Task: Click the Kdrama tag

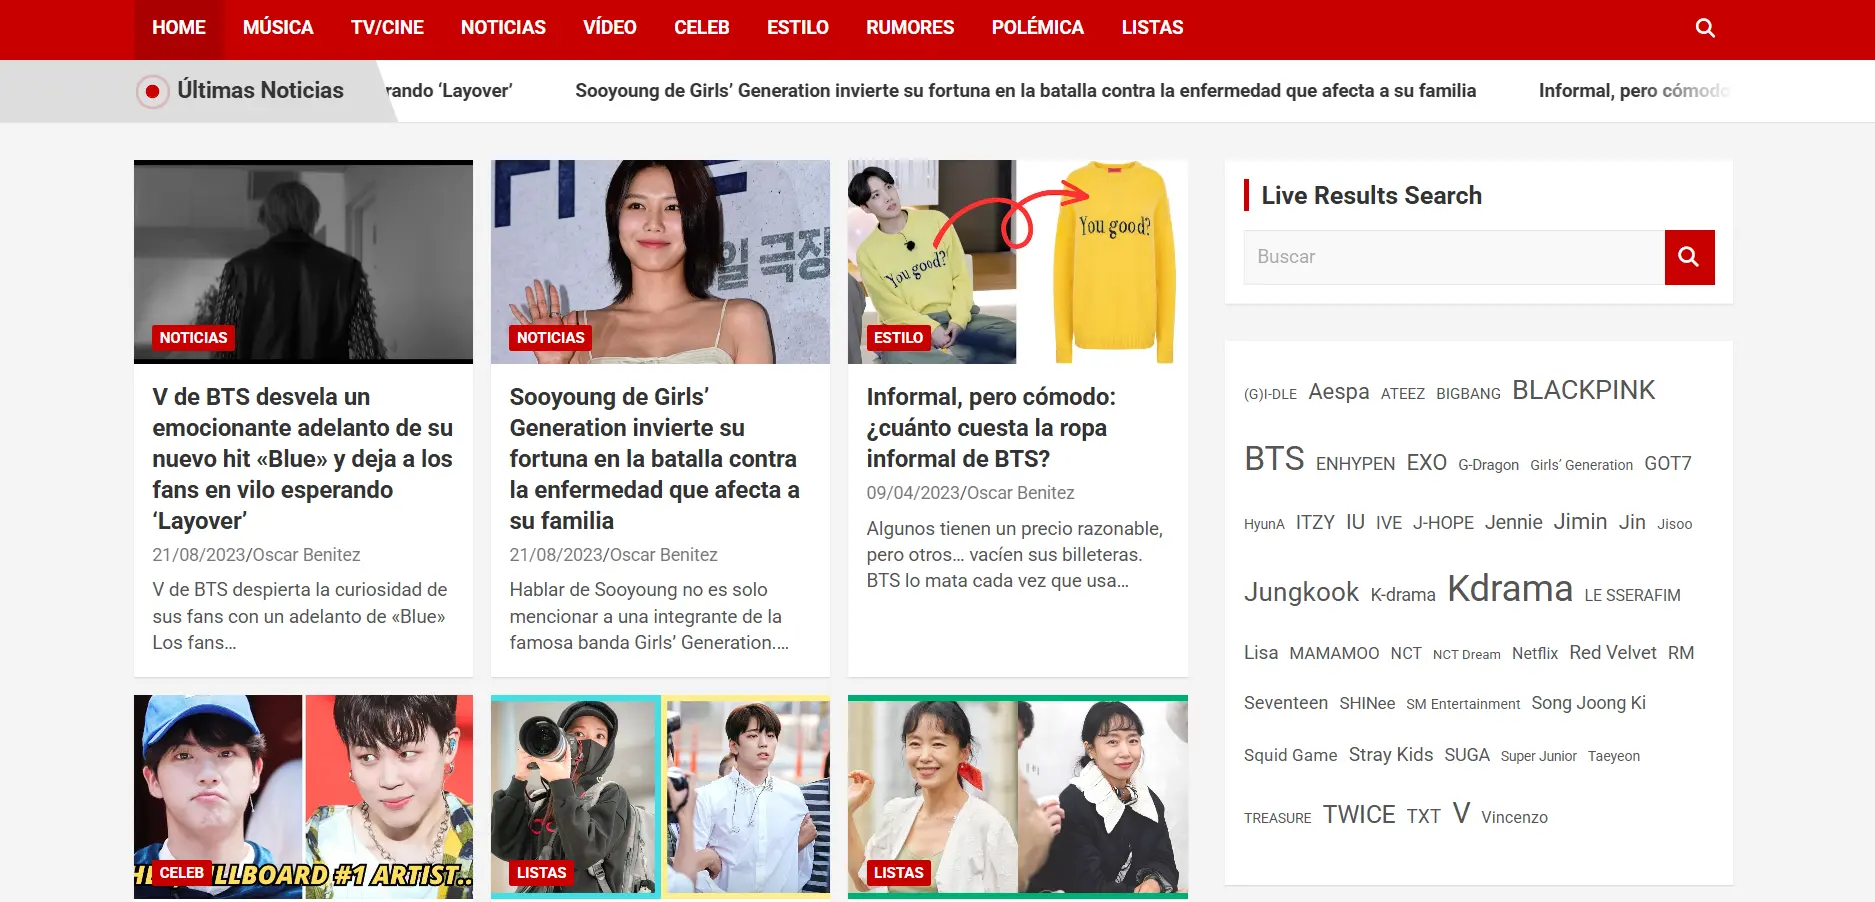Action: coord(1510,589)
